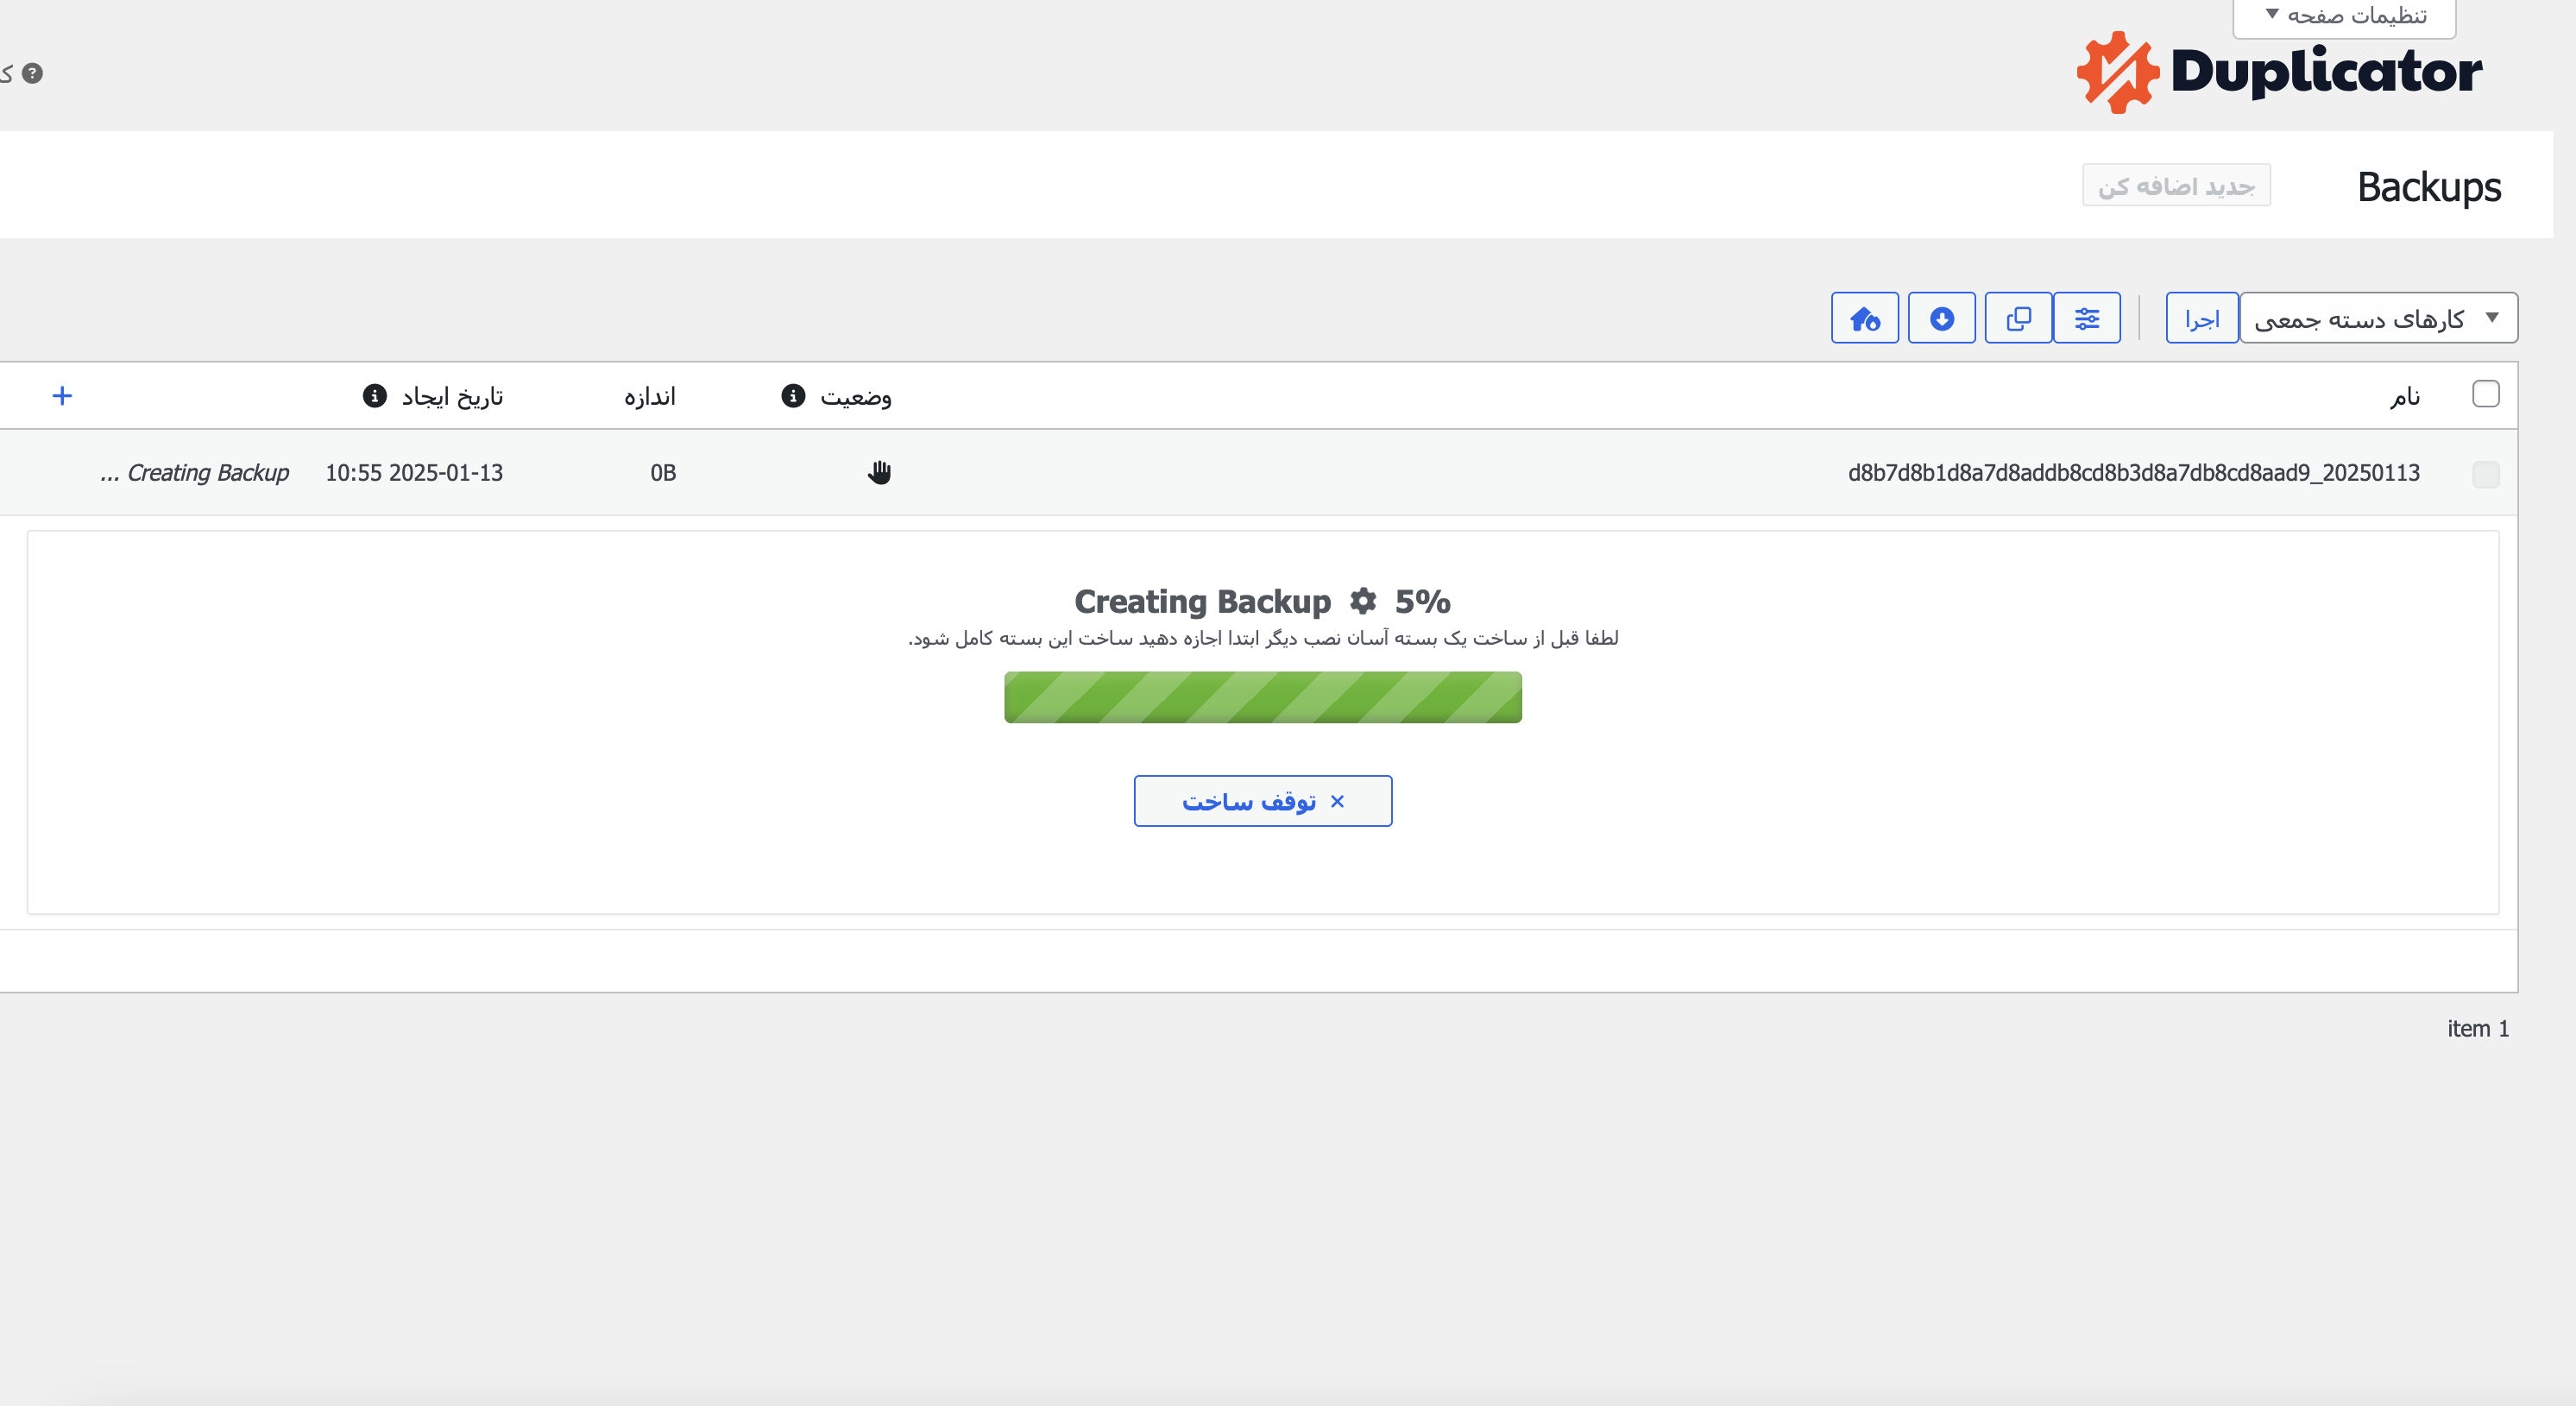This screenshot has height=1406, width=2576.
Task: Click the نام column header
Action: 2404,397
